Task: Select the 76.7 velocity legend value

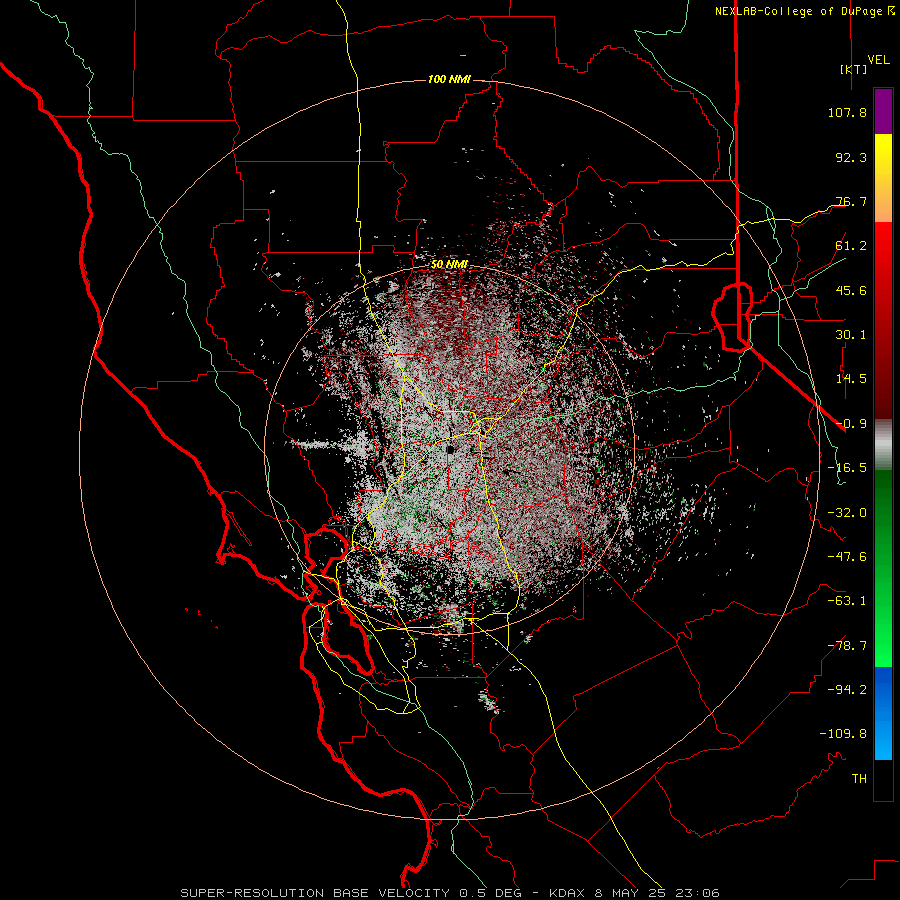Action: [851, 201]
